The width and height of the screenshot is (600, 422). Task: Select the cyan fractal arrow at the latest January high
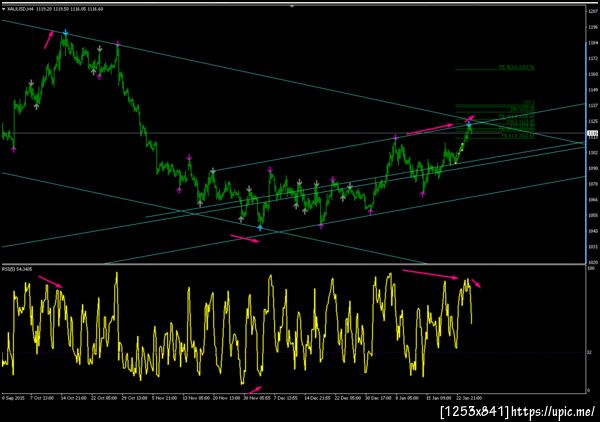(x=469, y=124)
